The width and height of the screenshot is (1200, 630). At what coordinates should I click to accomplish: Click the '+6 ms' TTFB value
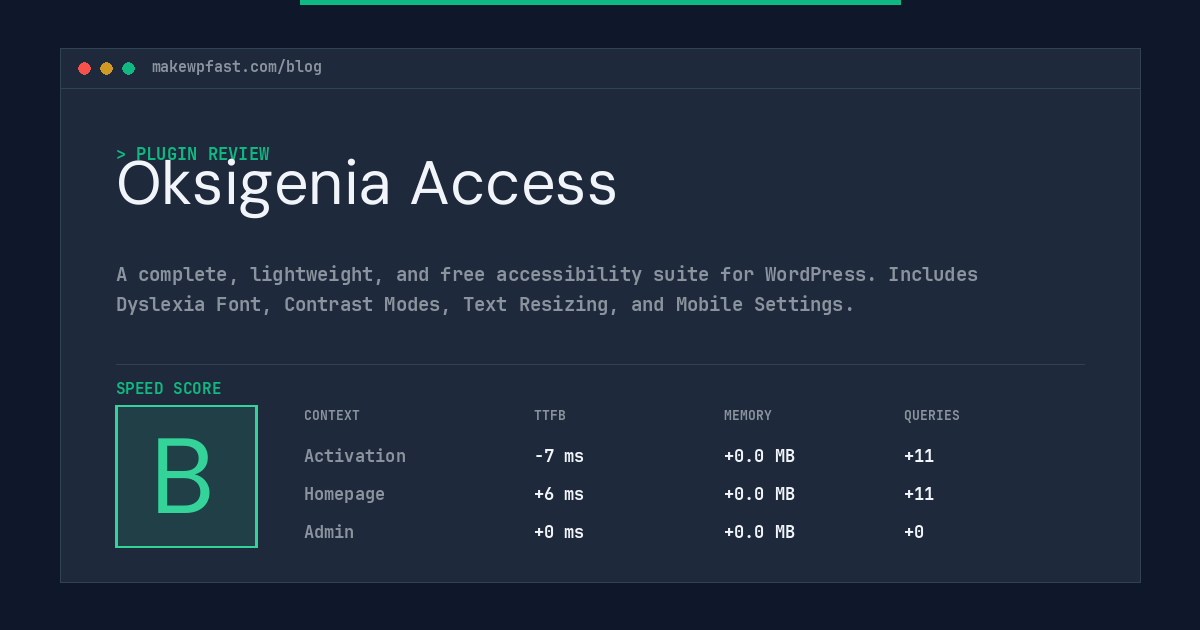pos(559,494)
